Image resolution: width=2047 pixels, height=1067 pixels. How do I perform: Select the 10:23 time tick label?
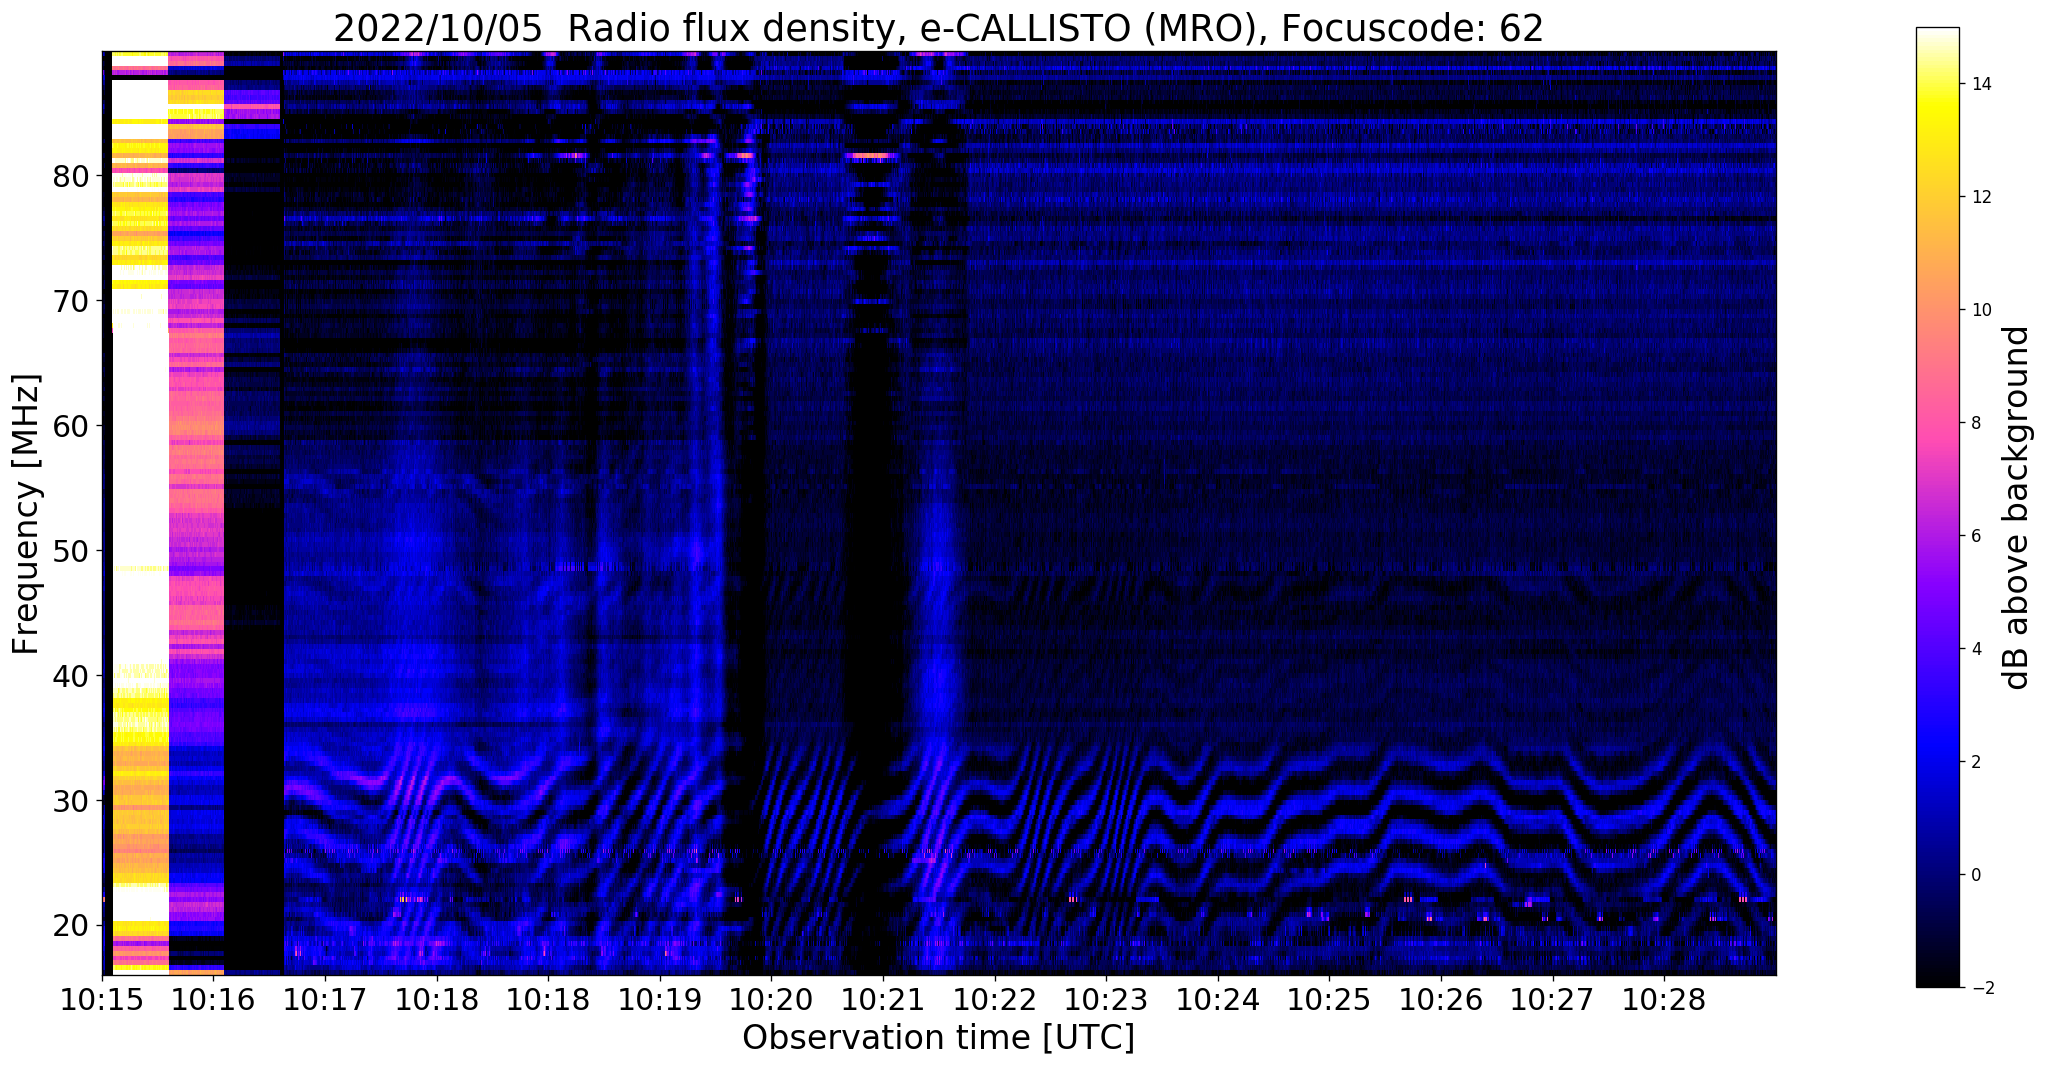(x=1106, y=1000)
